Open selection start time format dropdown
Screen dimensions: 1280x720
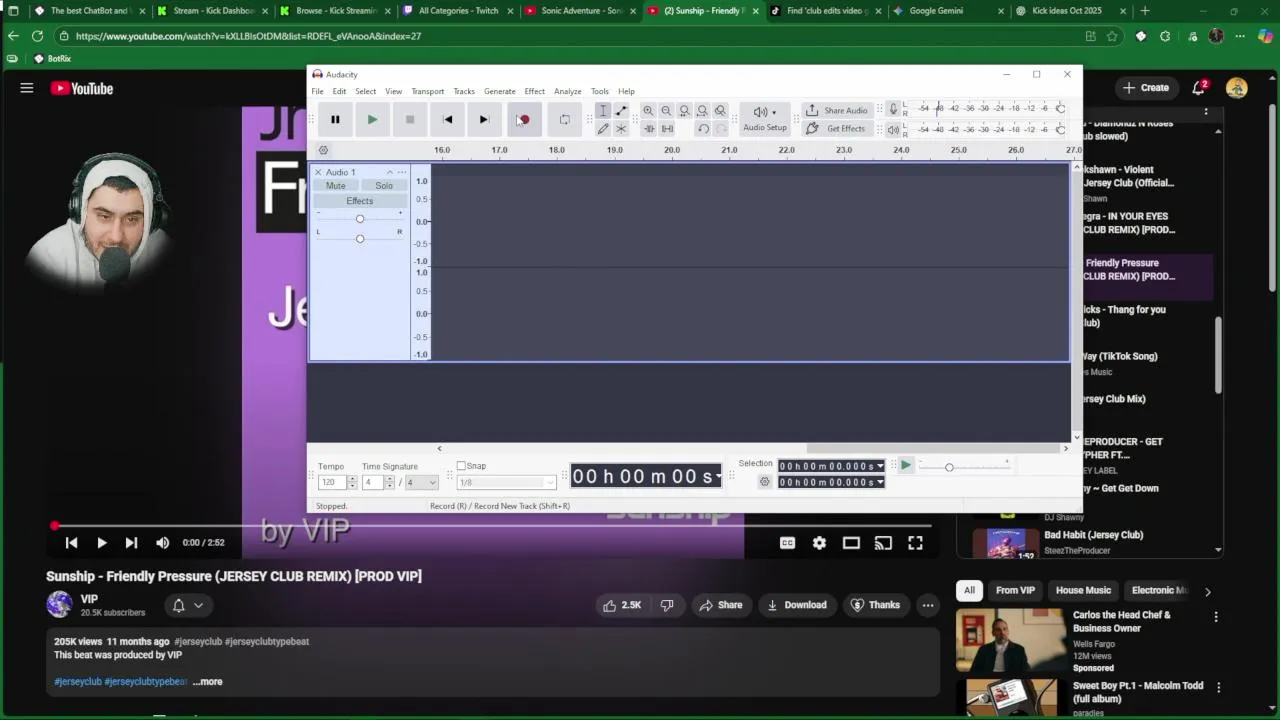pos(880,466)
